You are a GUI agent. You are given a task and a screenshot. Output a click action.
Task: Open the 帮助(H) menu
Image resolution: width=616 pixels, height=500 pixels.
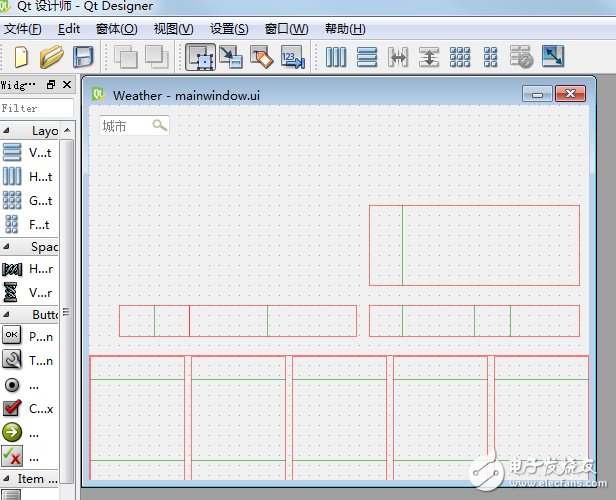345,28
